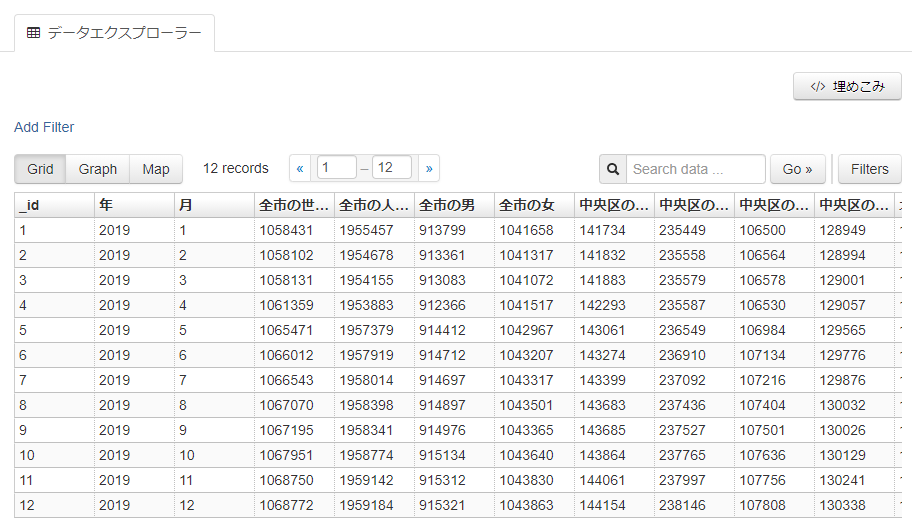Go to the next page with »
This screenshot has height=525, width=912.
pos(429,169)
